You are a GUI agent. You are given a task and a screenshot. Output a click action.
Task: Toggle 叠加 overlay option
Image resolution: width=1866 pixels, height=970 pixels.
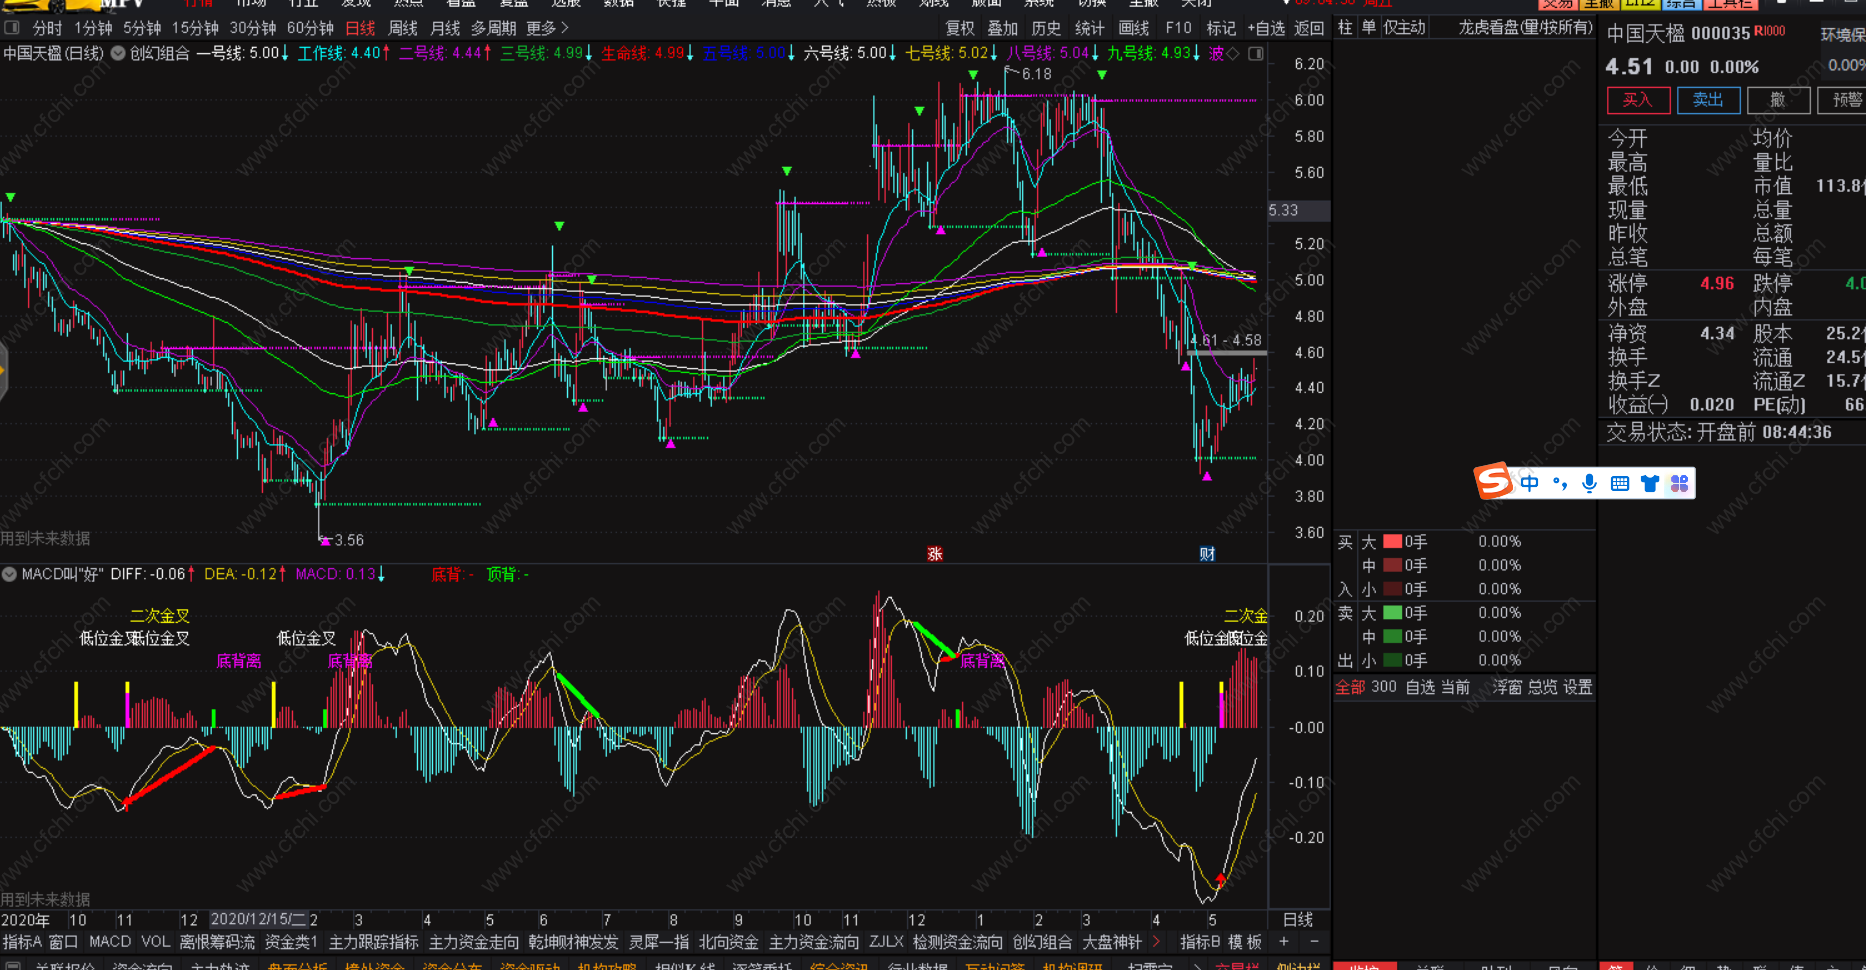(x=1003, y=28)
